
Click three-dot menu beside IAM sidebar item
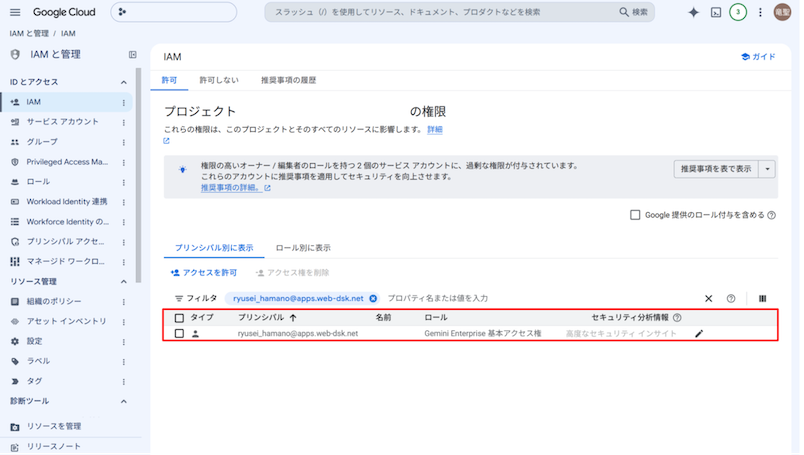coord(124,103)
